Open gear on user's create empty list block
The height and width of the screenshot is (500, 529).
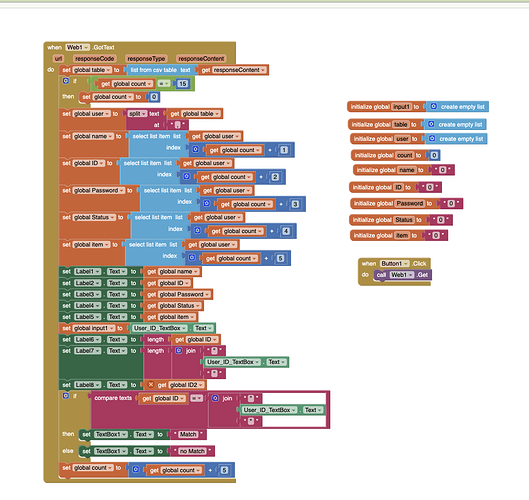click(x=432, y=139)
